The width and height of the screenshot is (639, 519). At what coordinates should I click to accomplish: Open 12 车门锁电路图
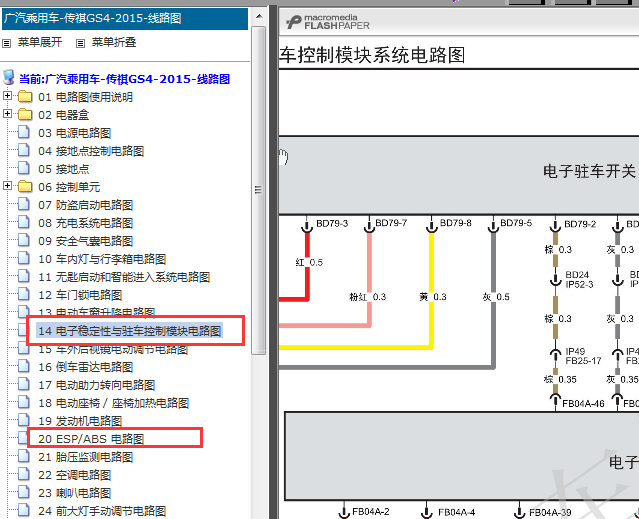click(x=80, y=295)
